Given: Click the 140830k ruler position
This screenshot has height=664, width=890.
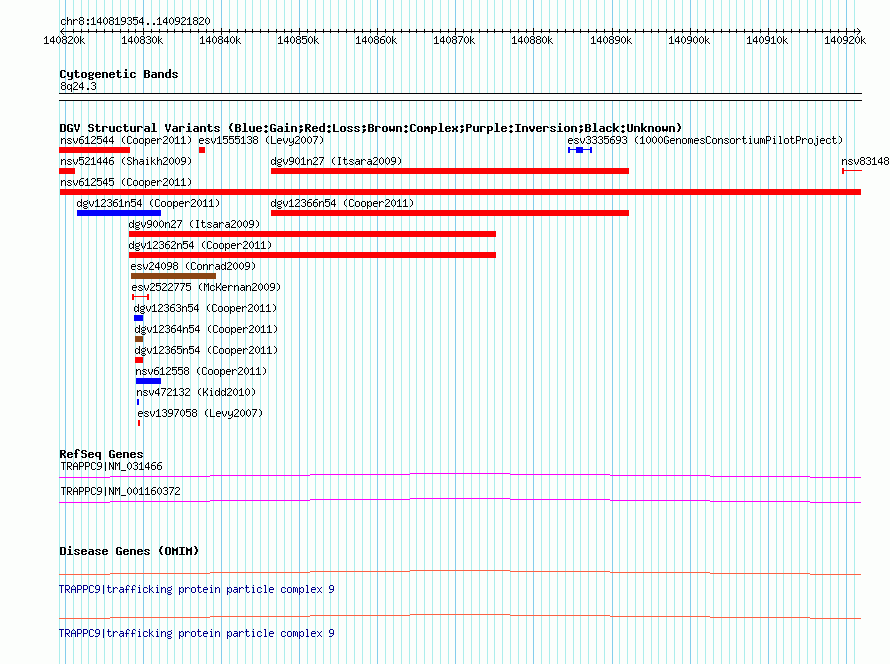Looking at the screenshot, I should pyautogui.click(x=142, y=40).
